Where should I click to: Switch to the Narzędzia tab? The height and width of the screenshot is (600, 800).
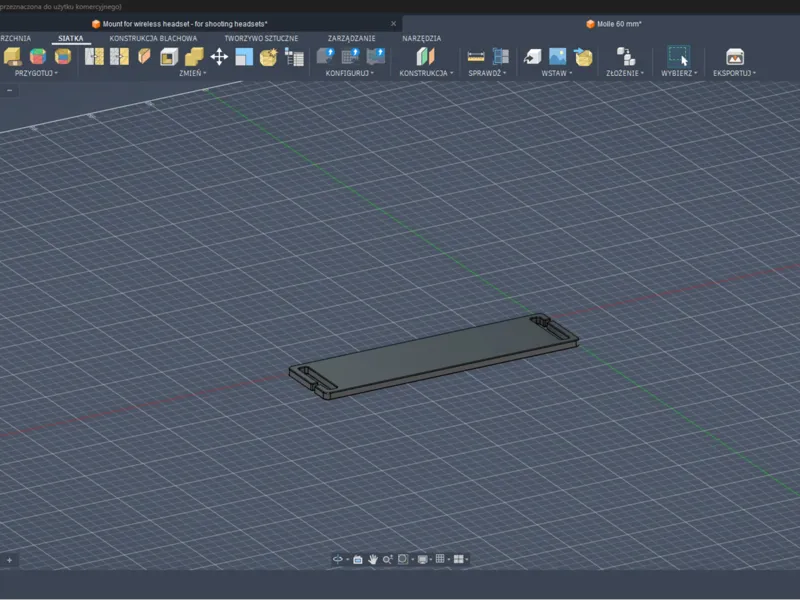(421, 38)
